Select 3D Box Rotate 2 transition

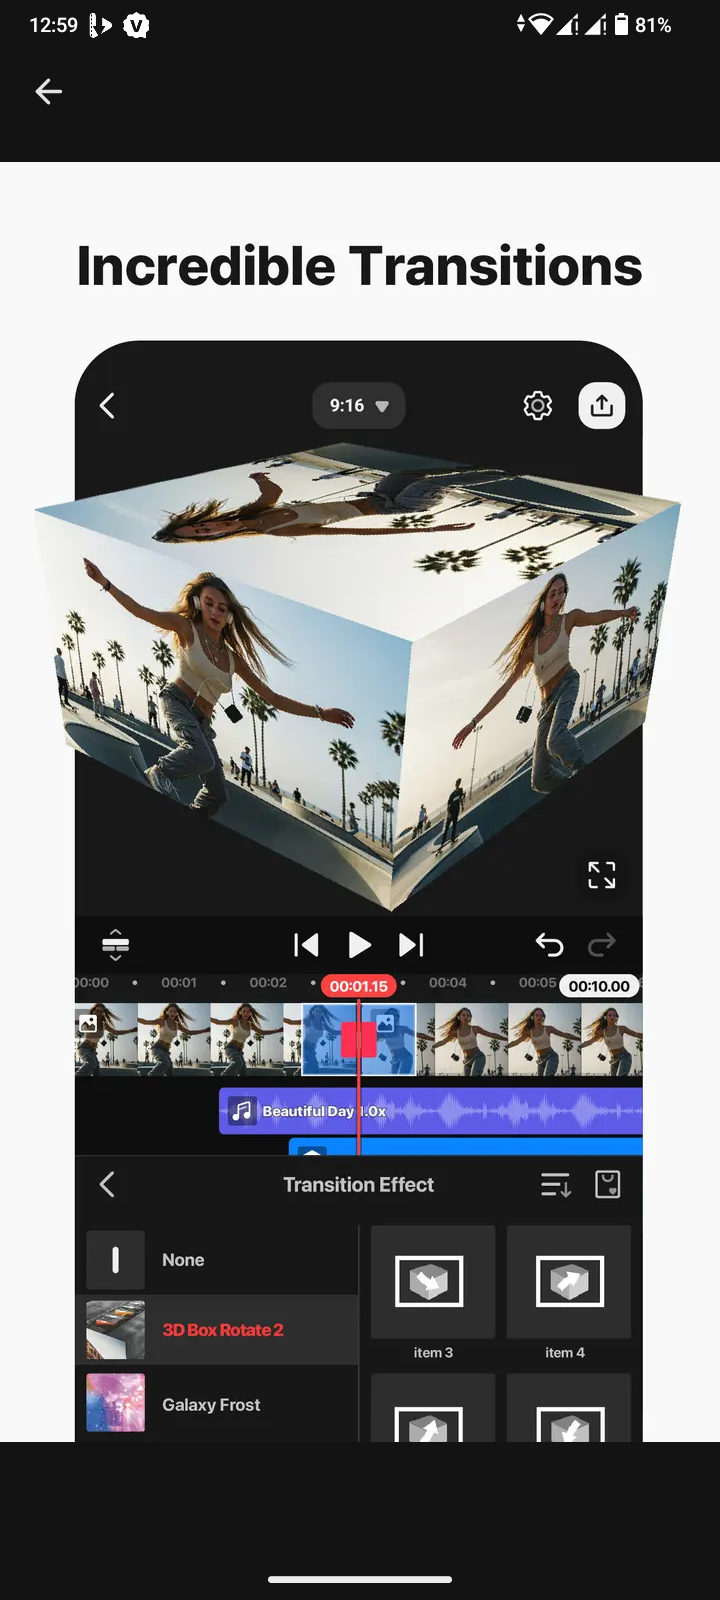(x=217, y=1330)
